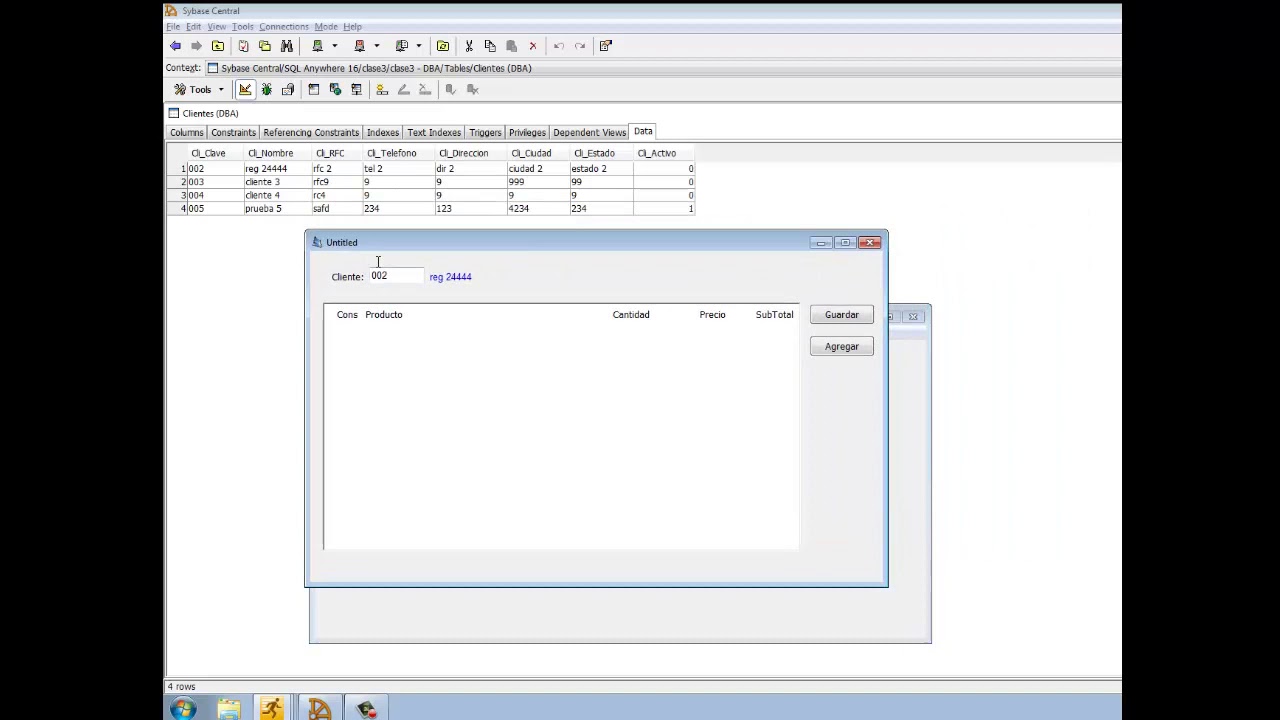The image size is (1280, 720).
Task: Open the Tools menu in menu bar
Action: pyautogui.click(x=242, y=27)
